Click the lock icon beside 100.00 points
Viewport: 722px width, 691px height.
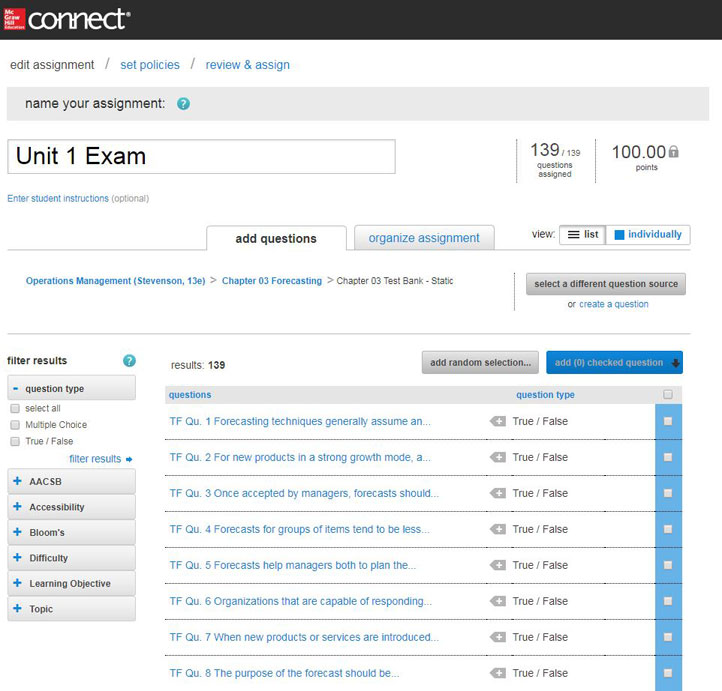674,152
